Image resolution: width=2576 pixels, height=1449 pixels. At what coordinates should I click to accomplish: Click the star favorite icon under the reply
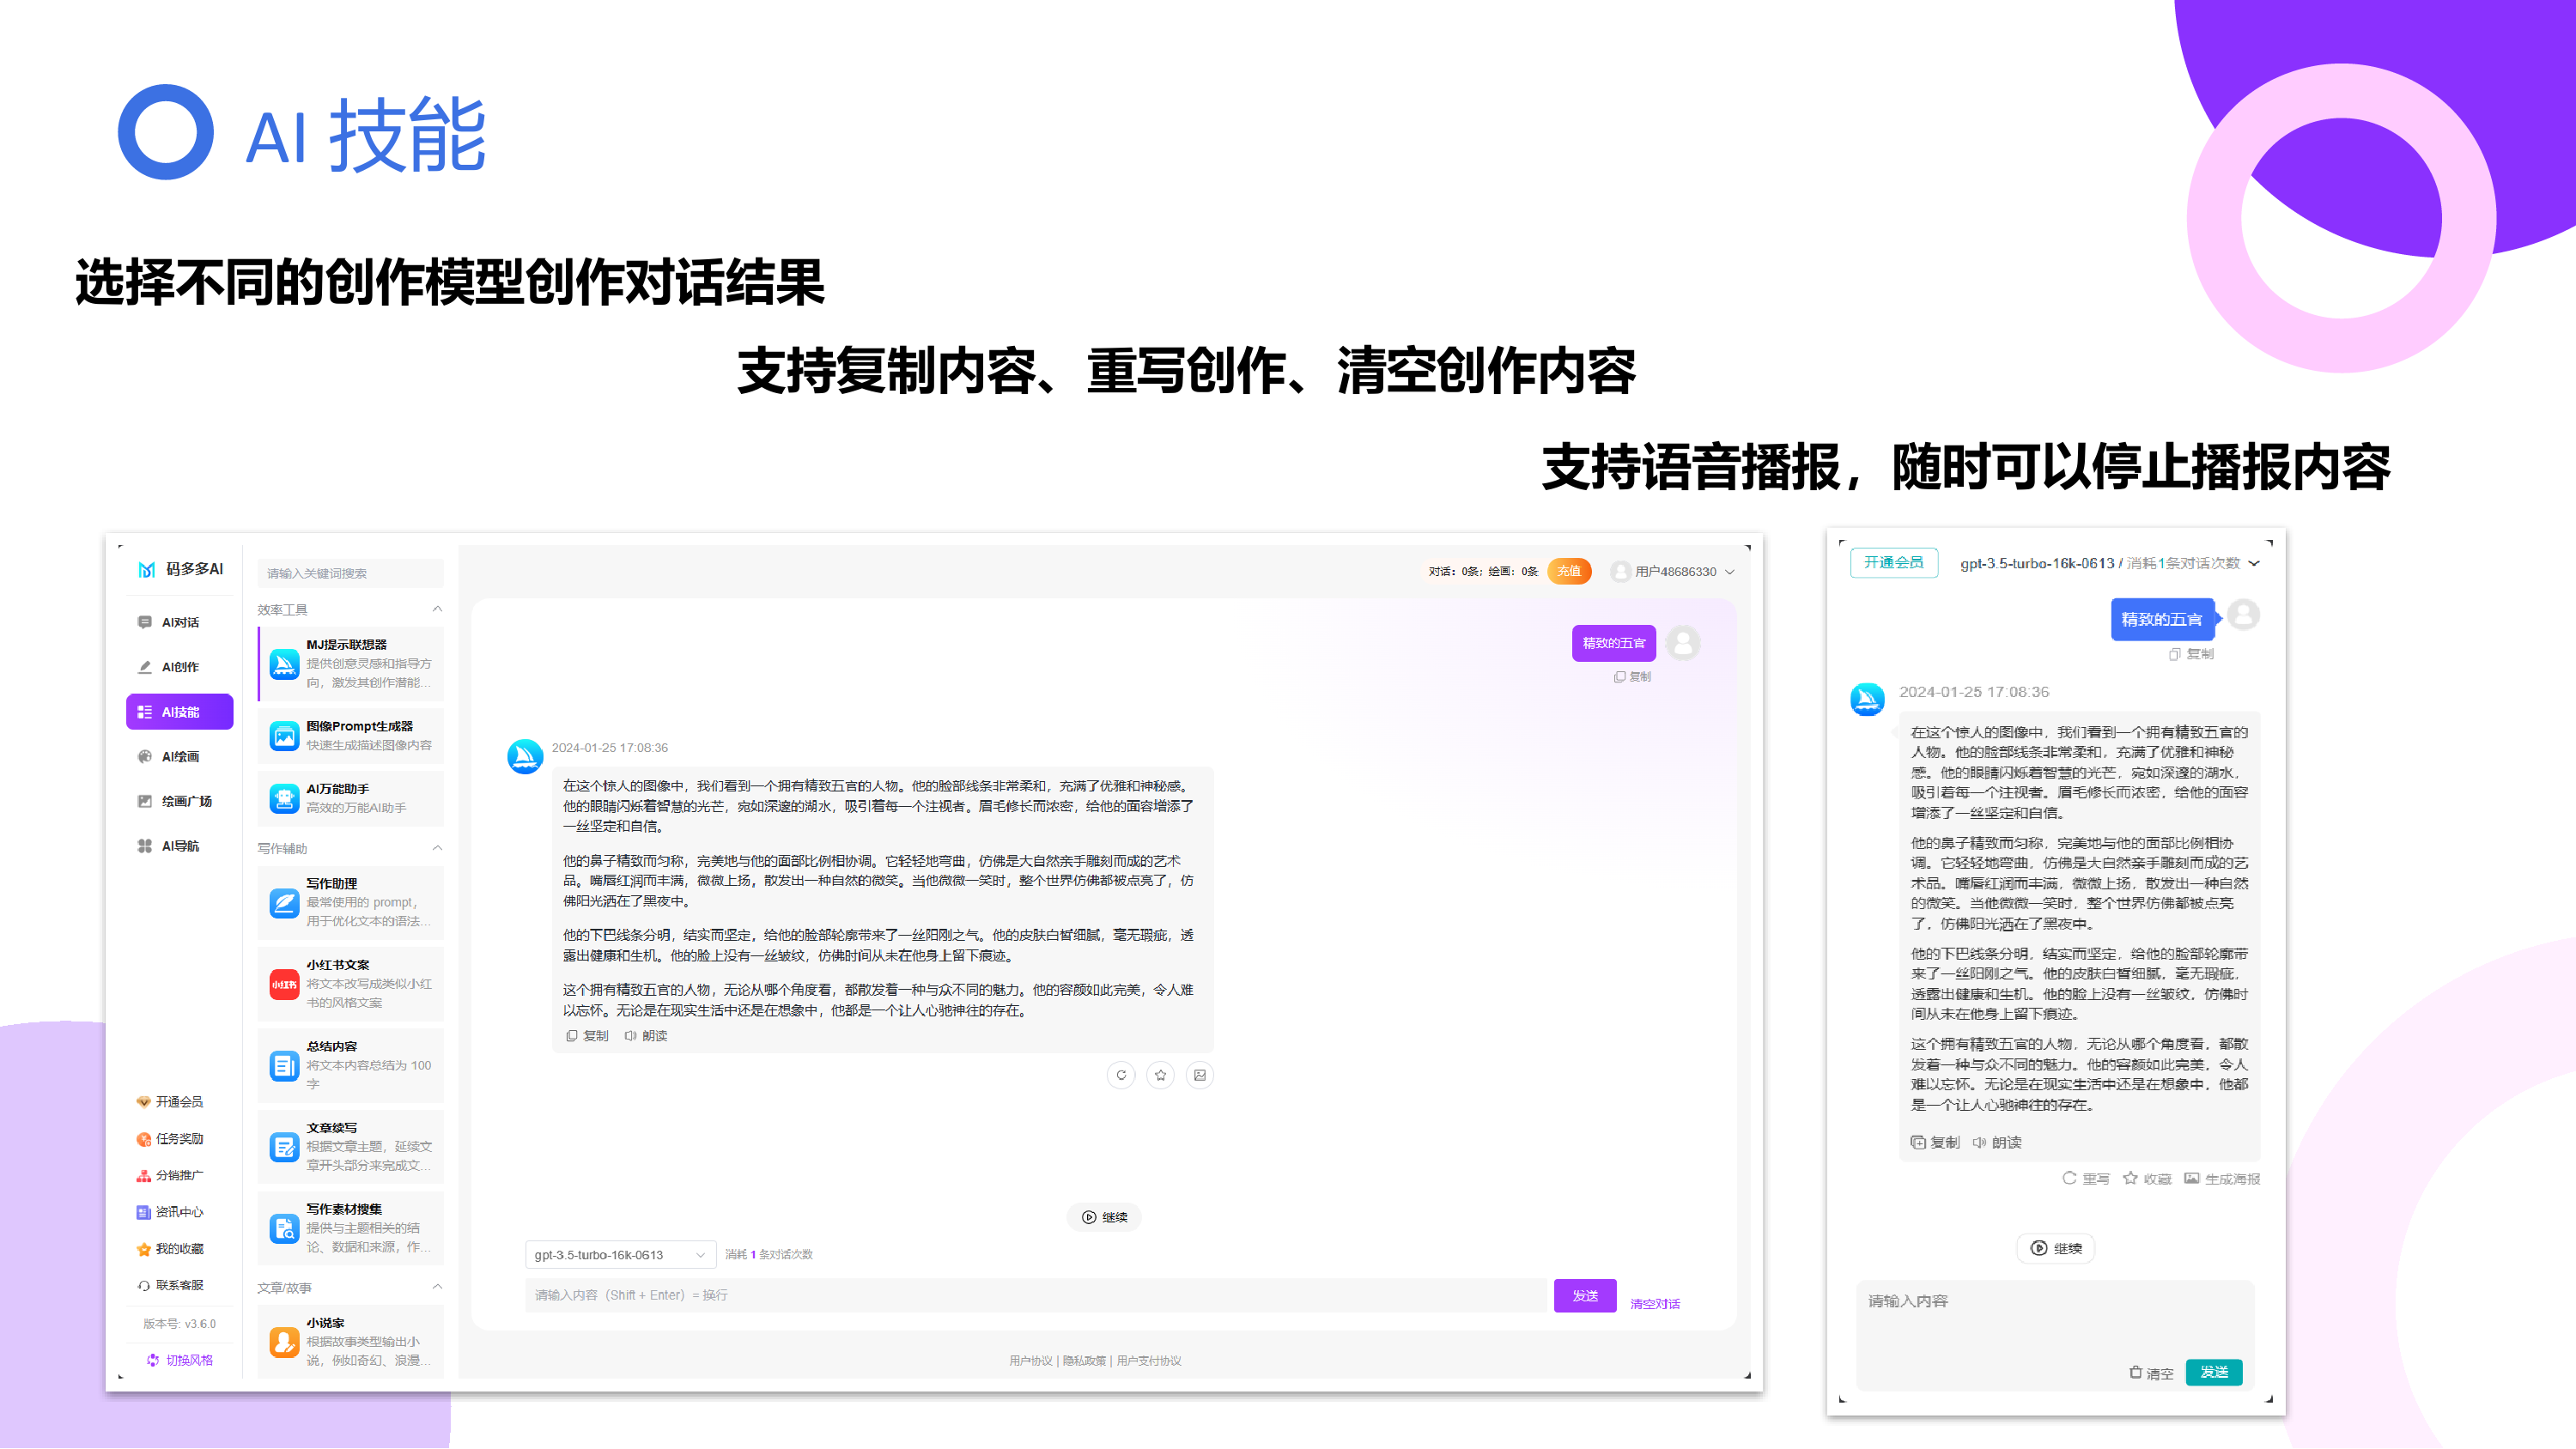click(1160, 1075)
